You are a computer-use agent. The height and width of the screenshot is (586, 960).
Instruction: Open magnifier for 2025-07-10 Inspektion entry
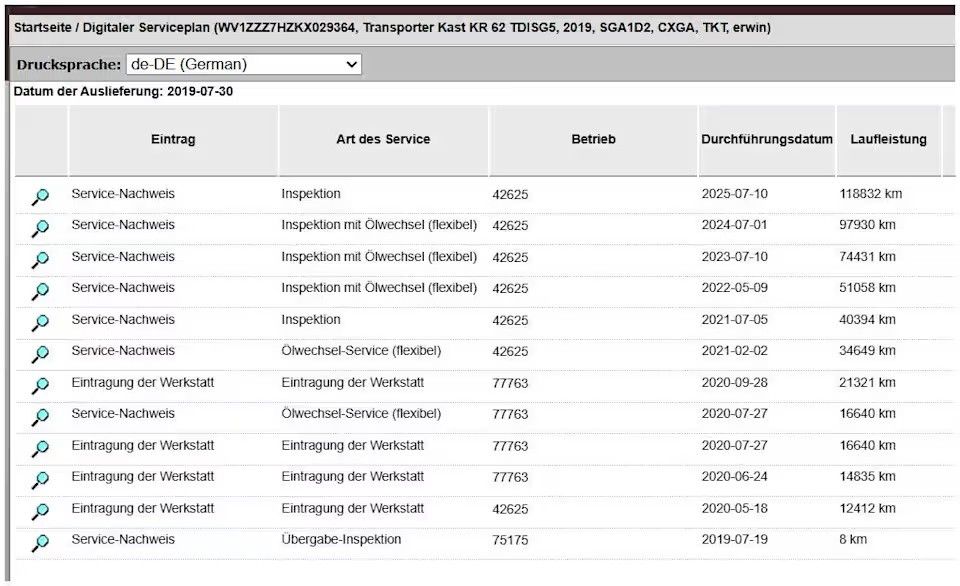point(40,197)
